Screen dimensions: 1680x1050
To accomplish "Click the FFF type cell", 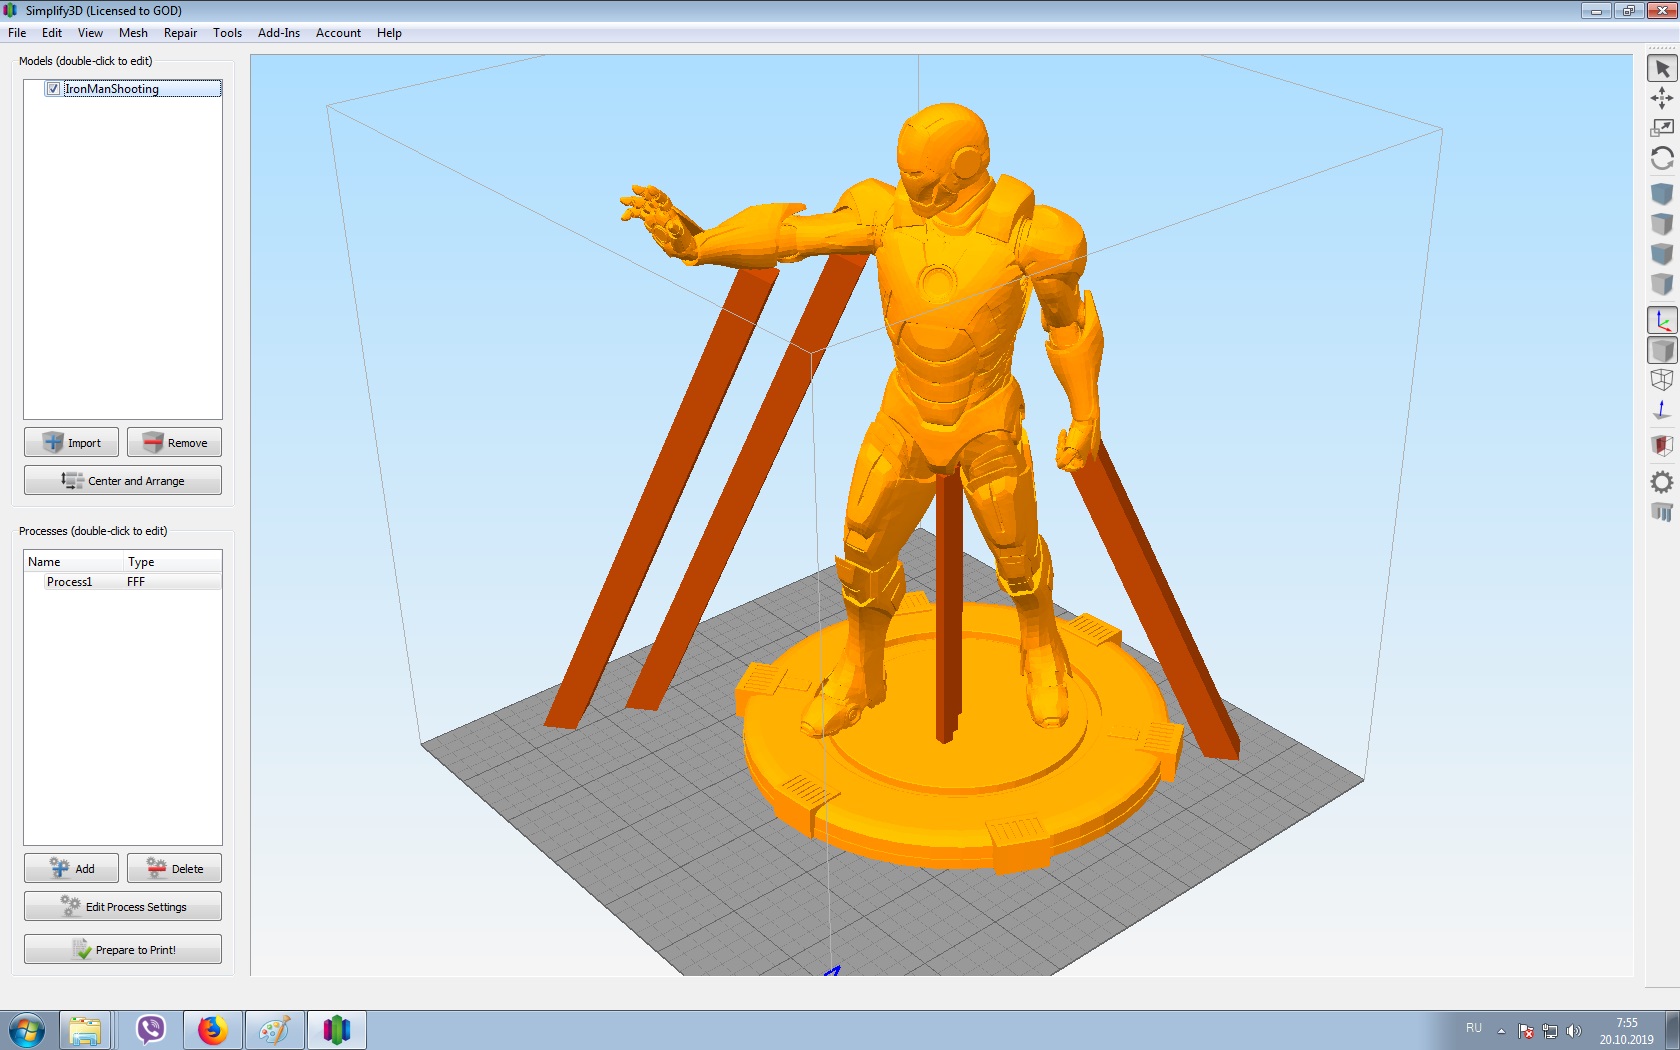I will 136,582.
